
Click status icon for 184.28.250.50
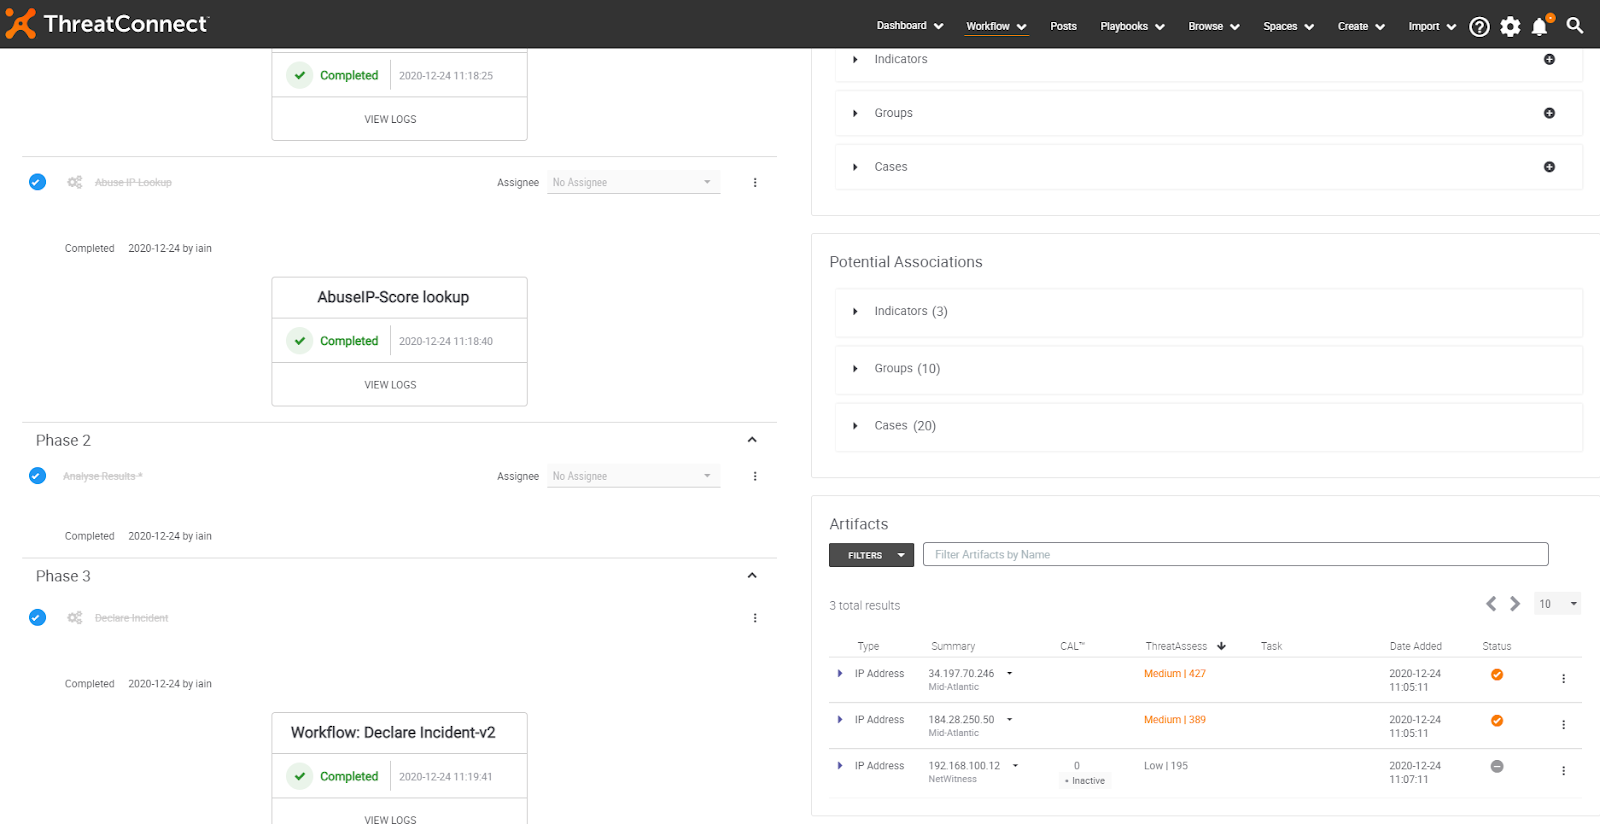[1497, 721]
